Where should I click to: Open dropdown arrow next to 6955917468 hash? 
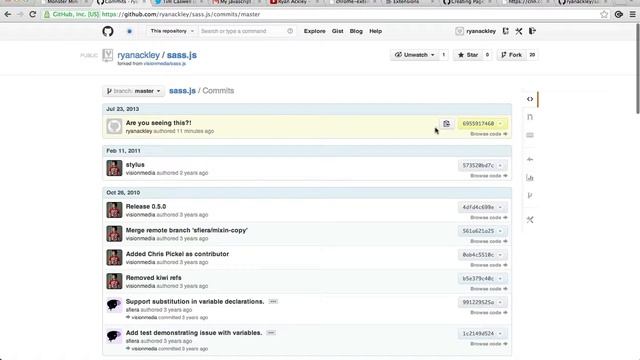pos(500,124)
